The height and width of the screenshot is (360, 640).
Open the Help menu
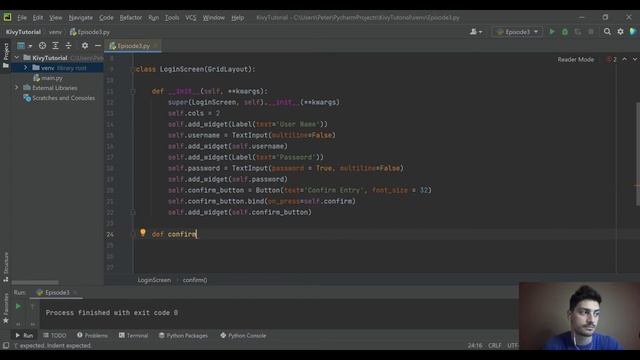click(238, 18)
